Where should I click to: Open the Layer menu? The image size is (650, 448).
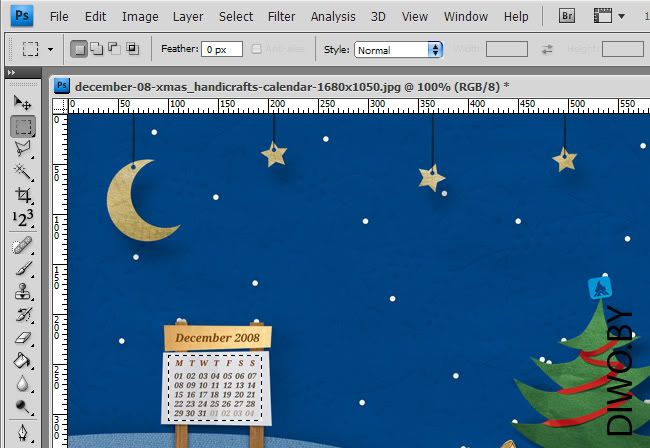coord(188,17)
